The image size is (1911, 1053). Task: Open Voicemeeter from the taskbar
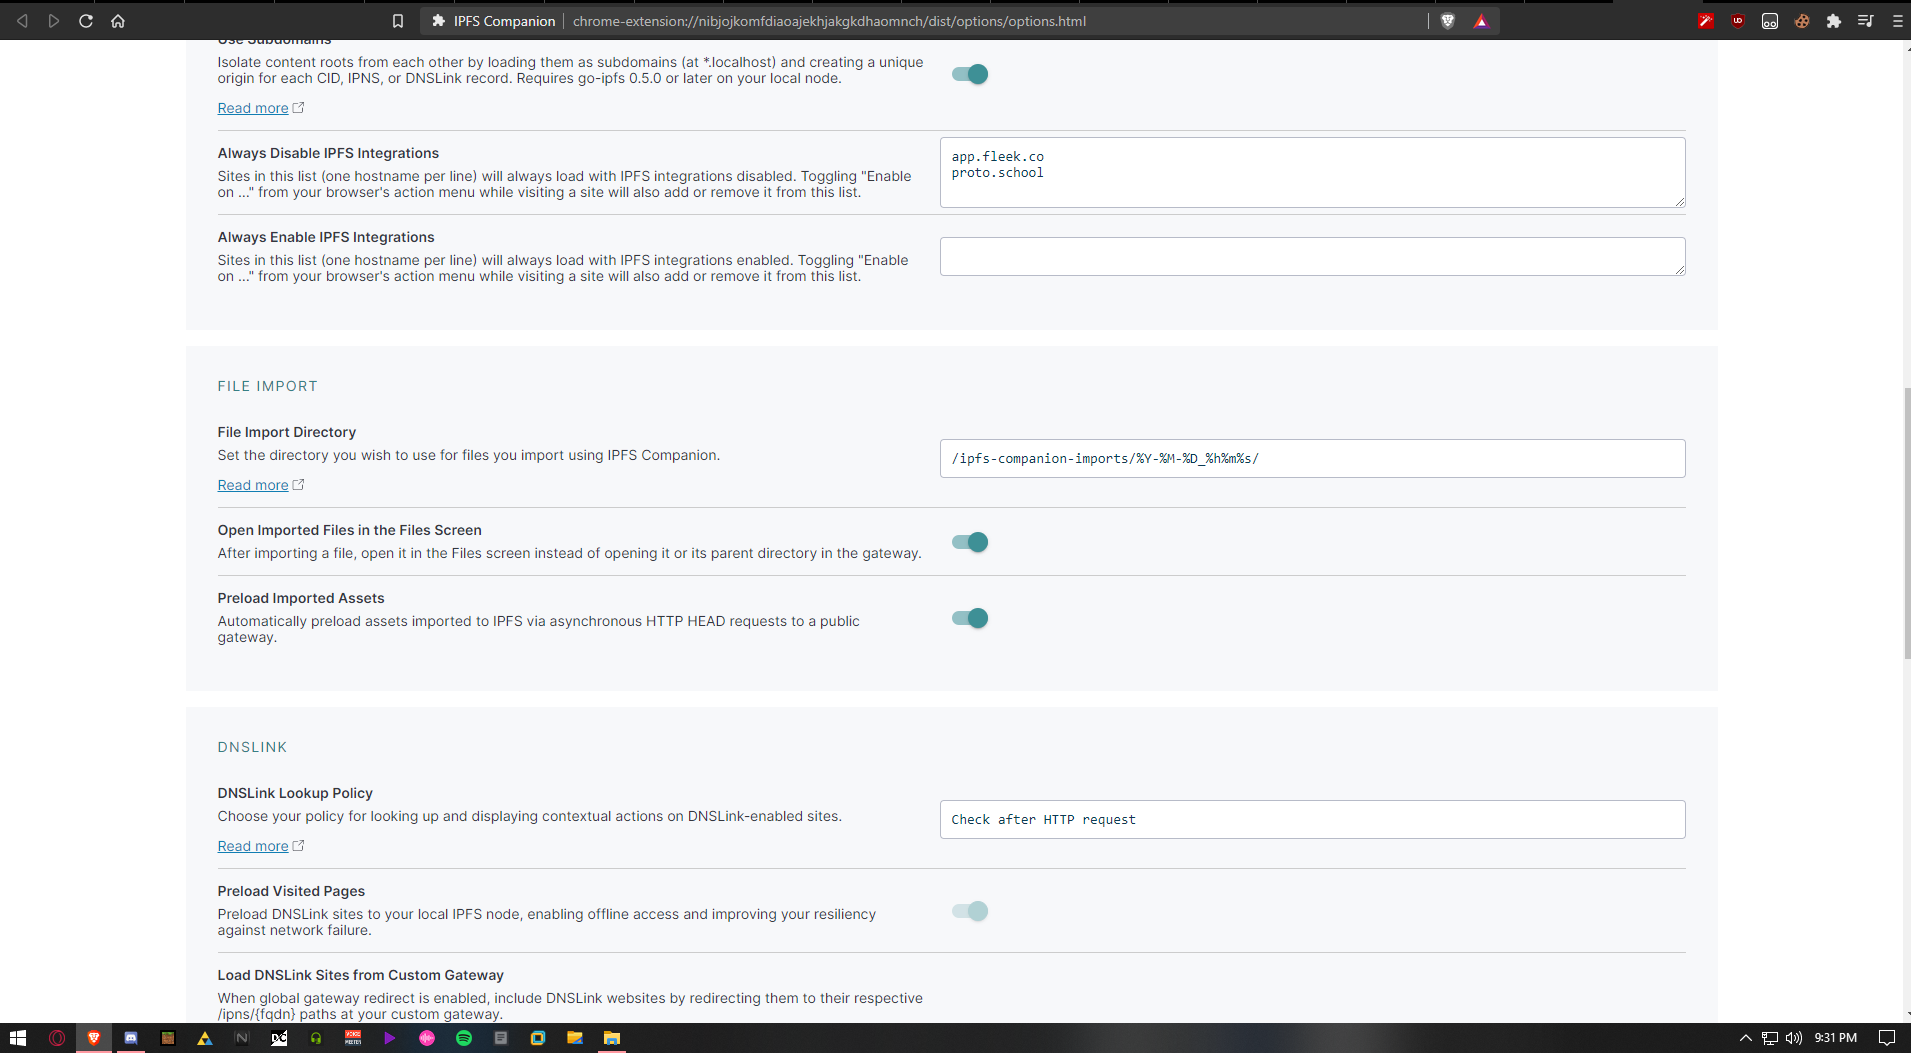point(351,1038)
